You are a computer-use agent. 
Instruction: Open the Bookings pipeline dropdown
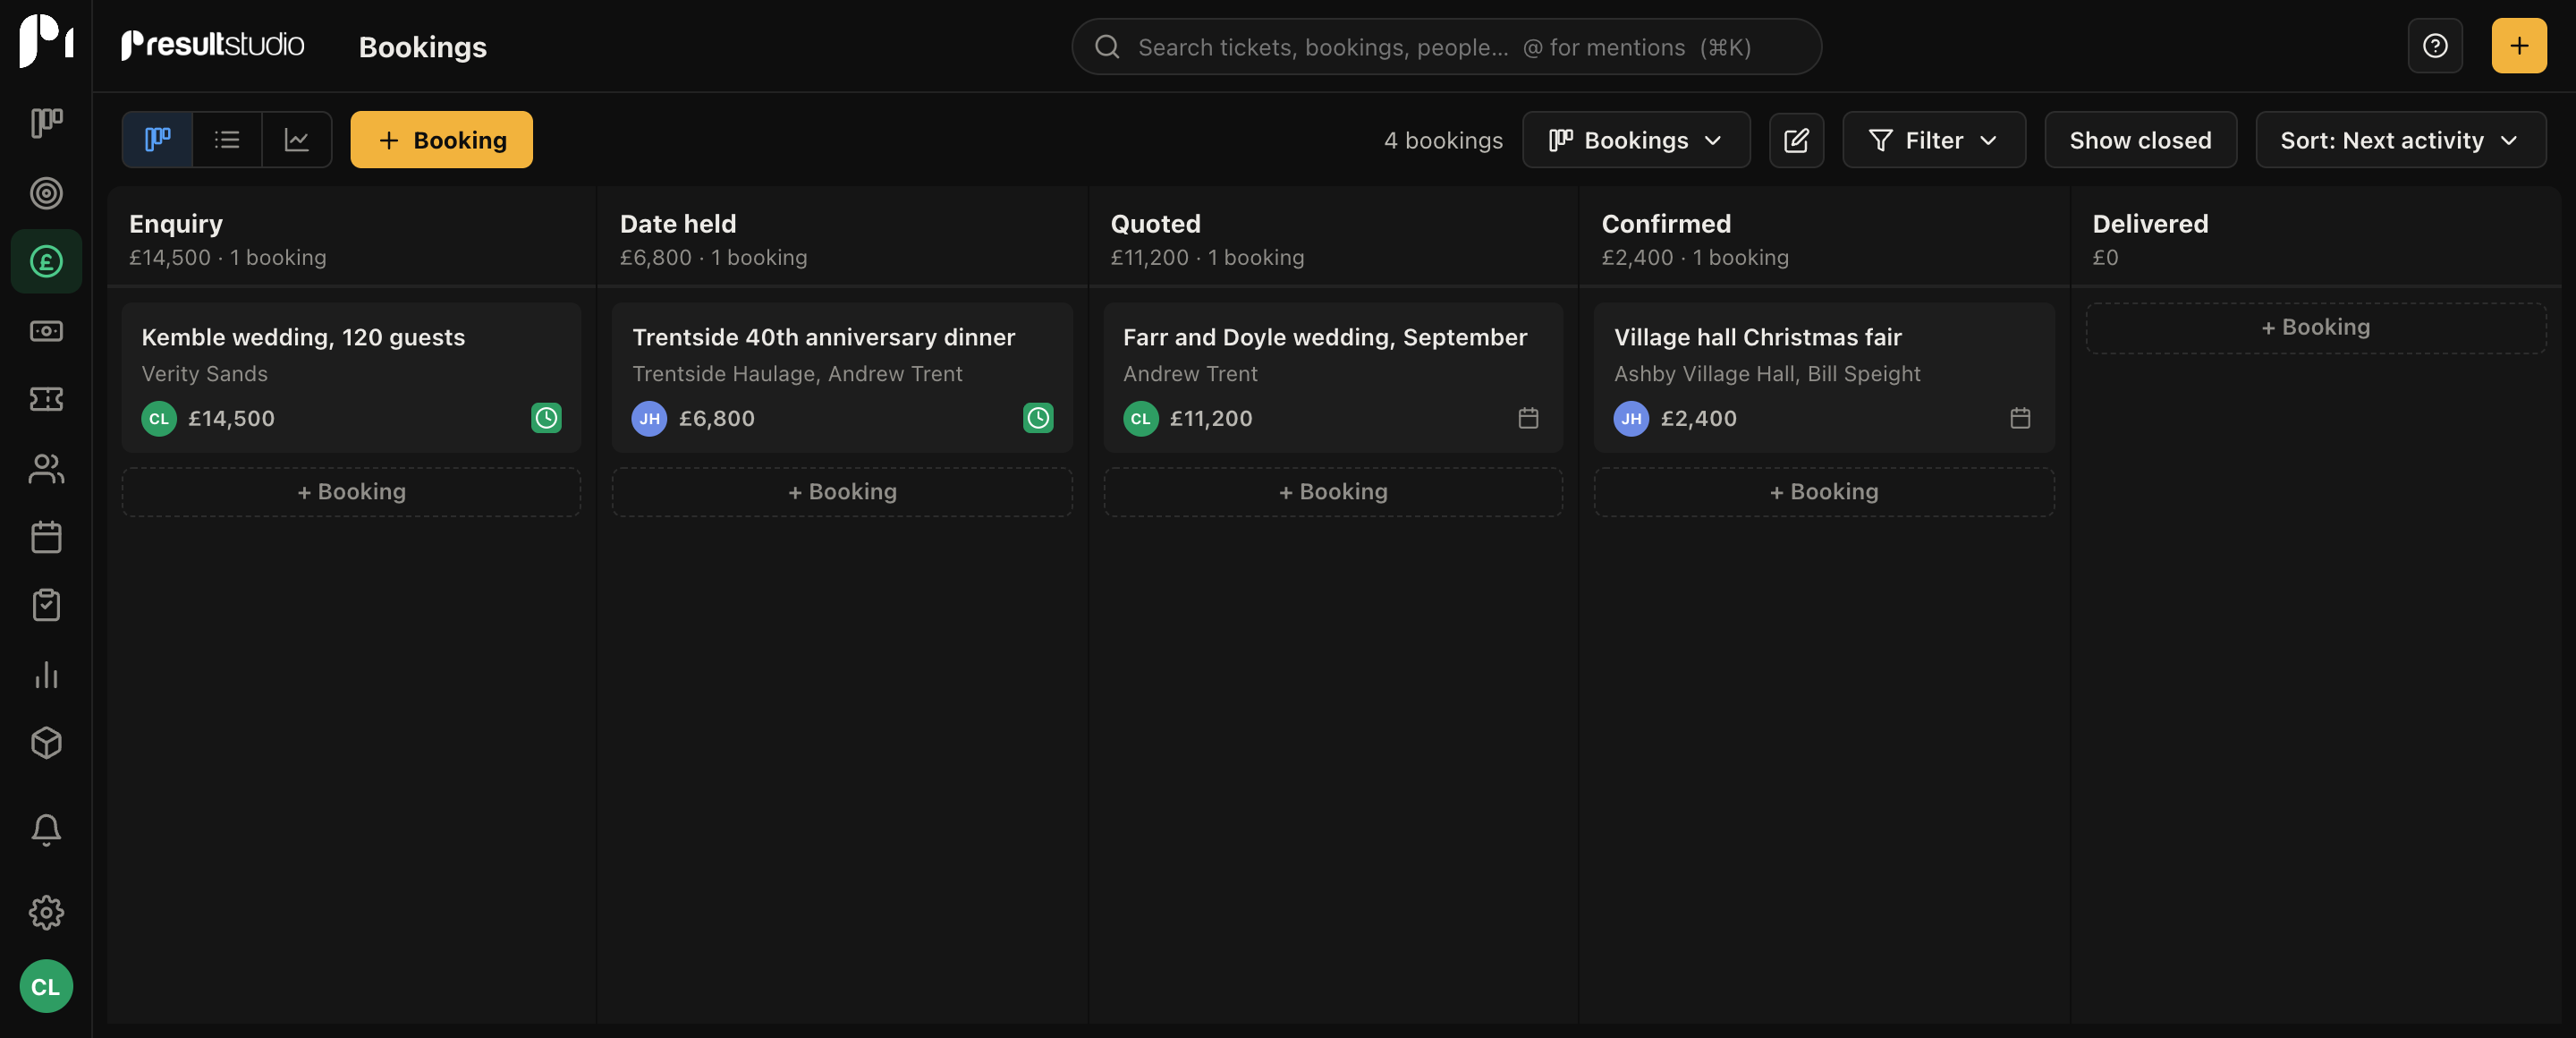click(1636, 140)
